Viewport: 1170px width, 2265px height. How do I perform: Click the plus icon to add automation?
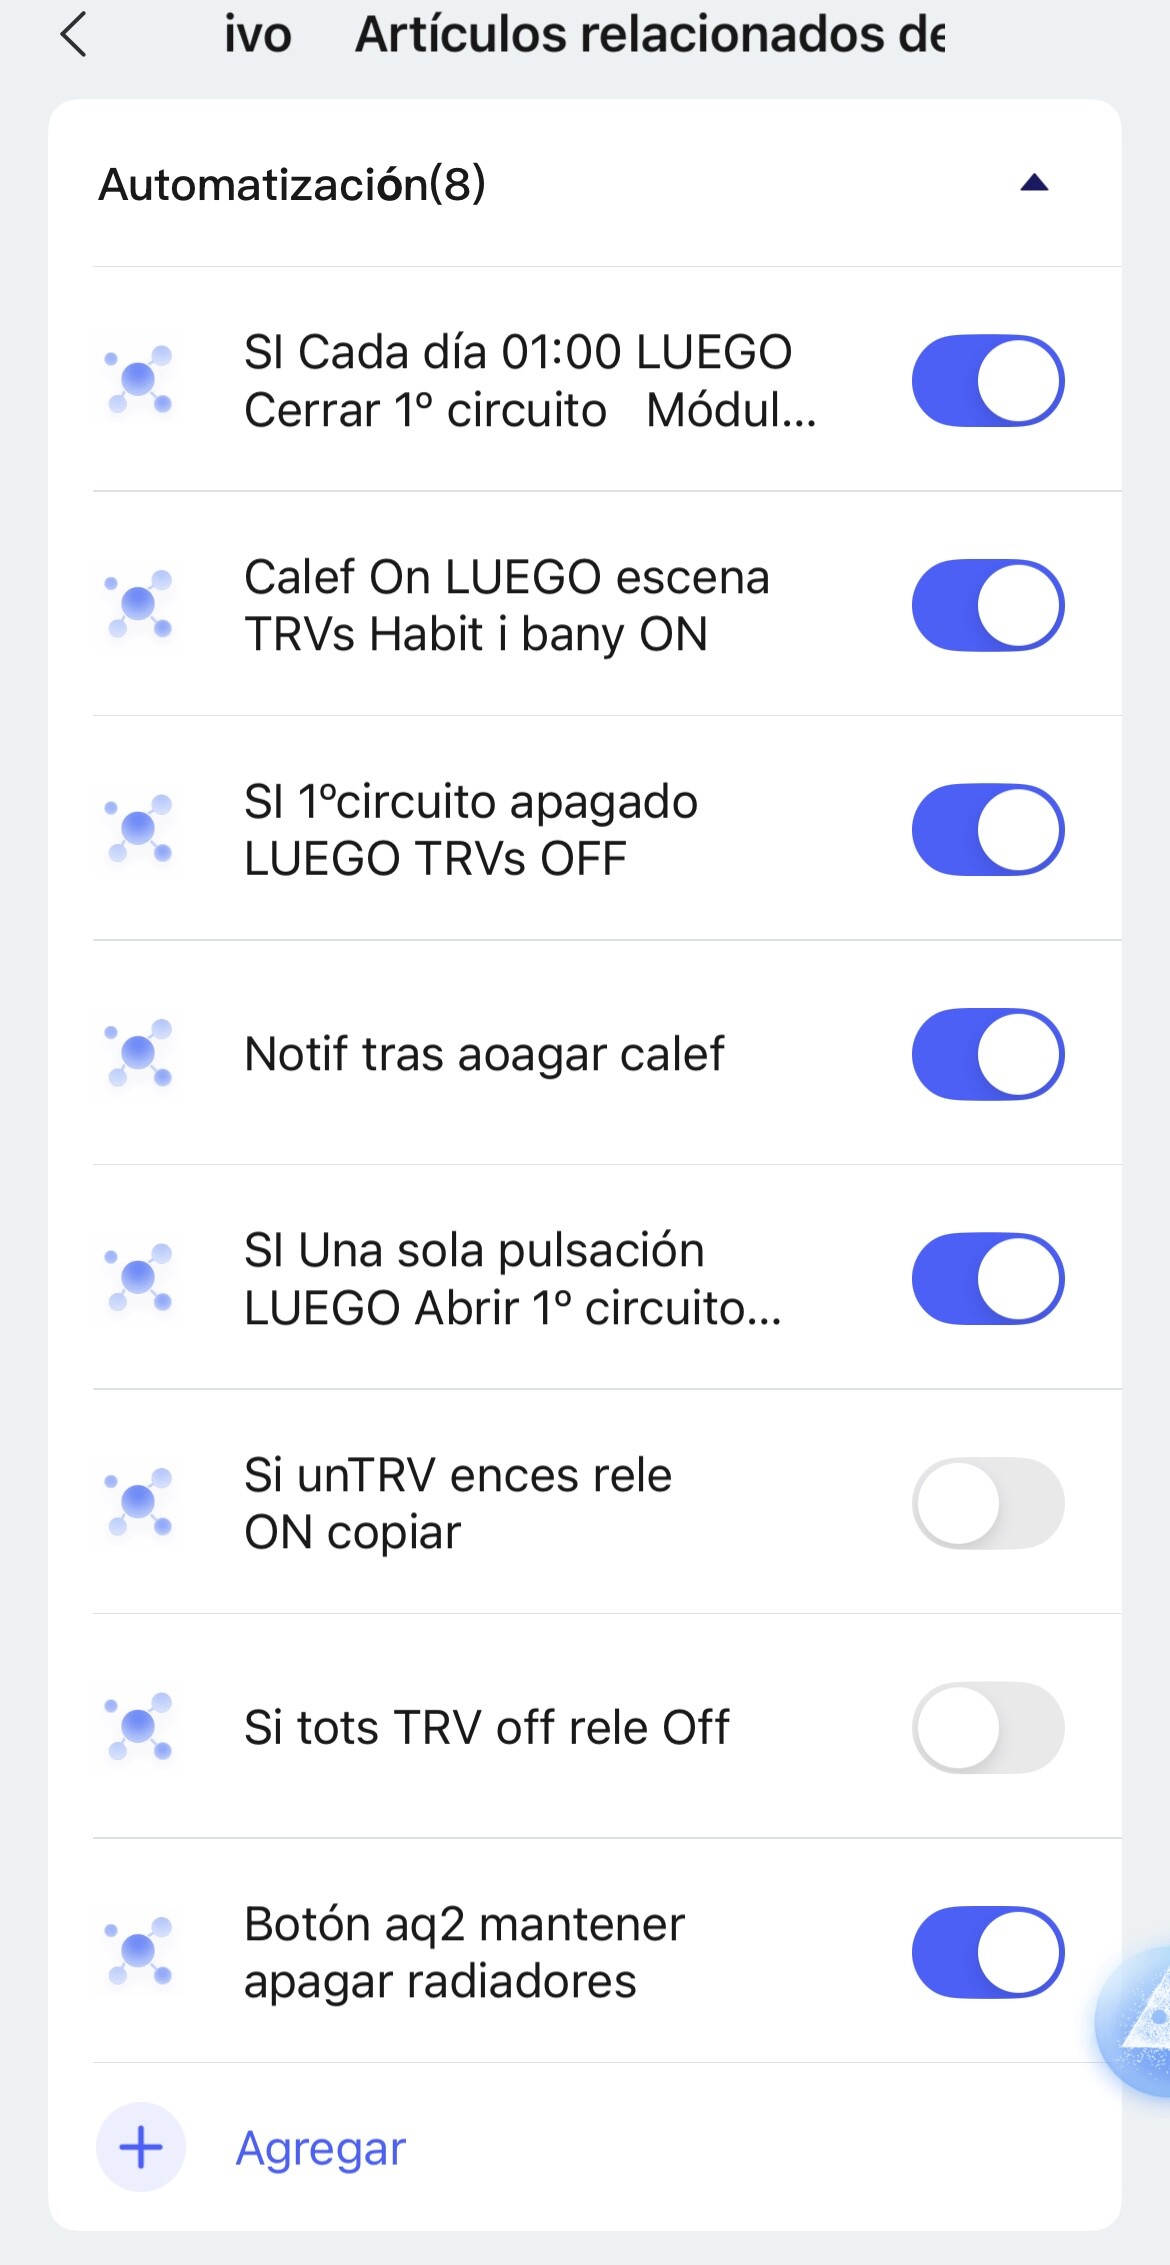click(141, 2147)
